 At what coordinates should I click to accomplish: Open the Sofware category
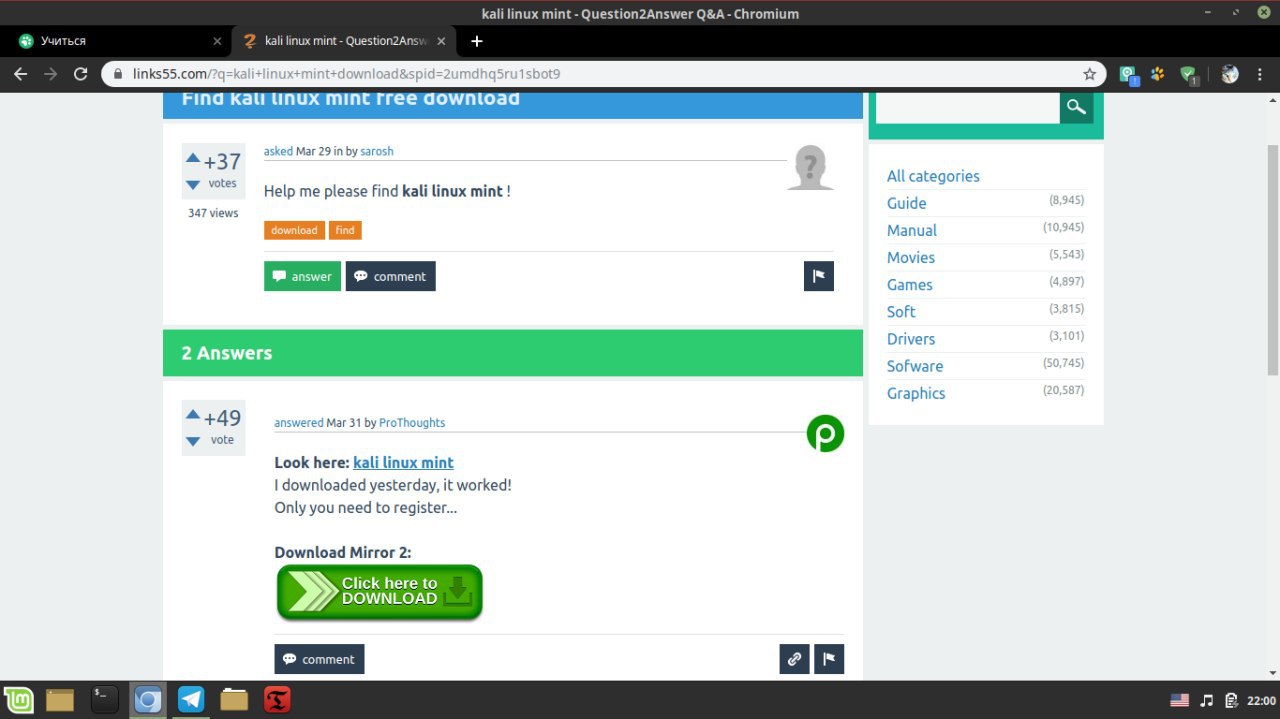(x=915, y=366)
